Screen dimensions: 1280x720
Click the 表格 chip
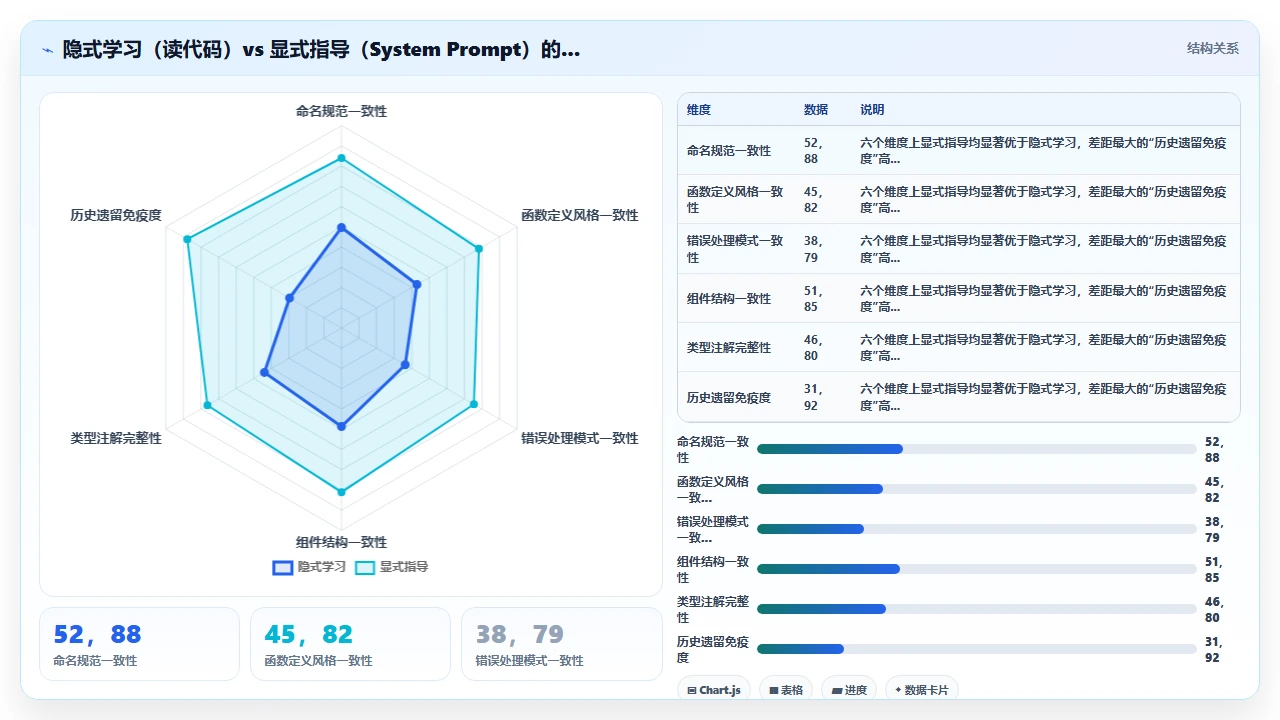pyautogui.click(x=785, y=689)
